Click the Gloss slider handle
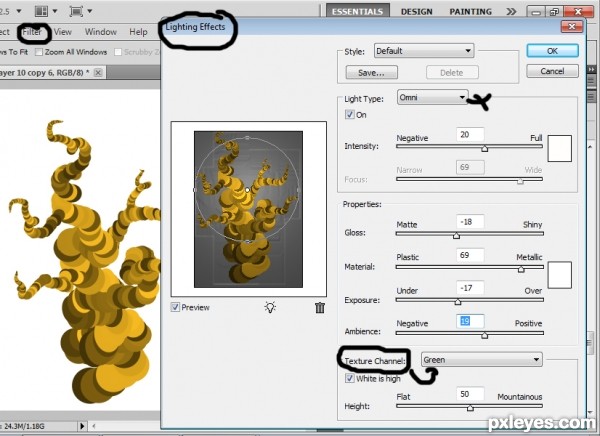Screen dimensions: 600x436 456,235
